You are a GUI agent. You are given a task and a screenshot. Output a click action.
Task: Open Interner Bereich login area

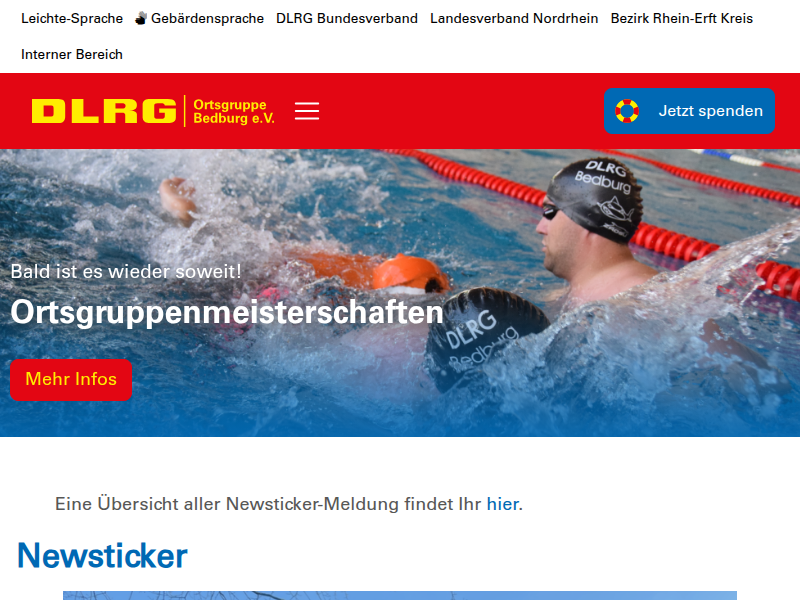[72, 54]
